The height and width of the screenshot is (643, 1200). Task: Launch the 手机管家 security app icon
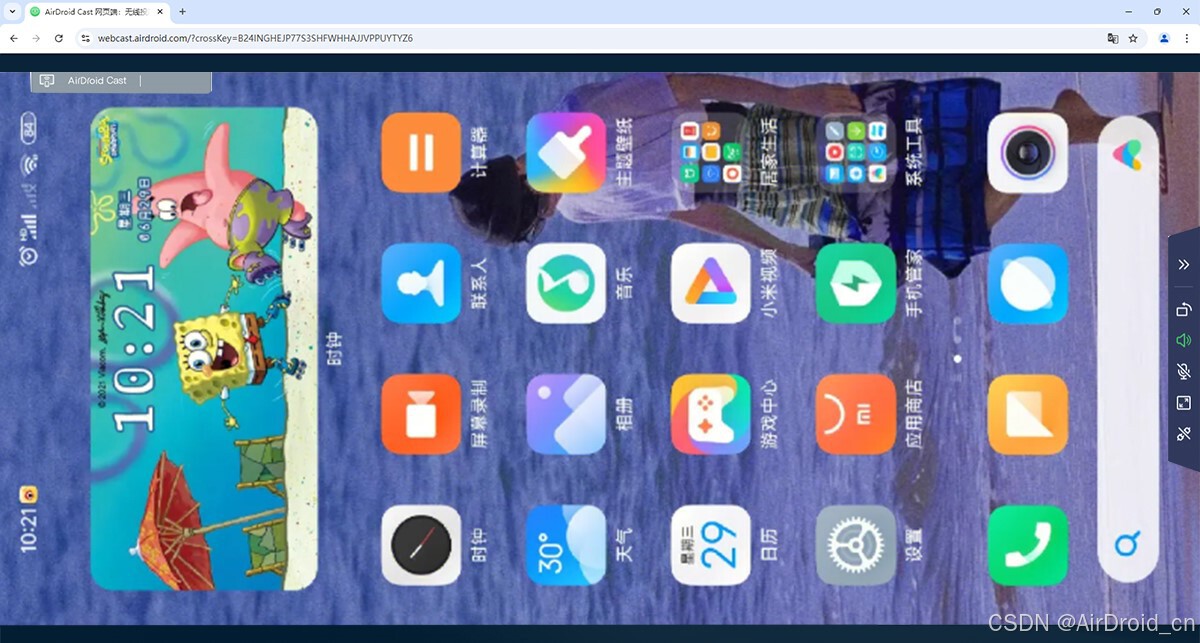click(856, 283)
